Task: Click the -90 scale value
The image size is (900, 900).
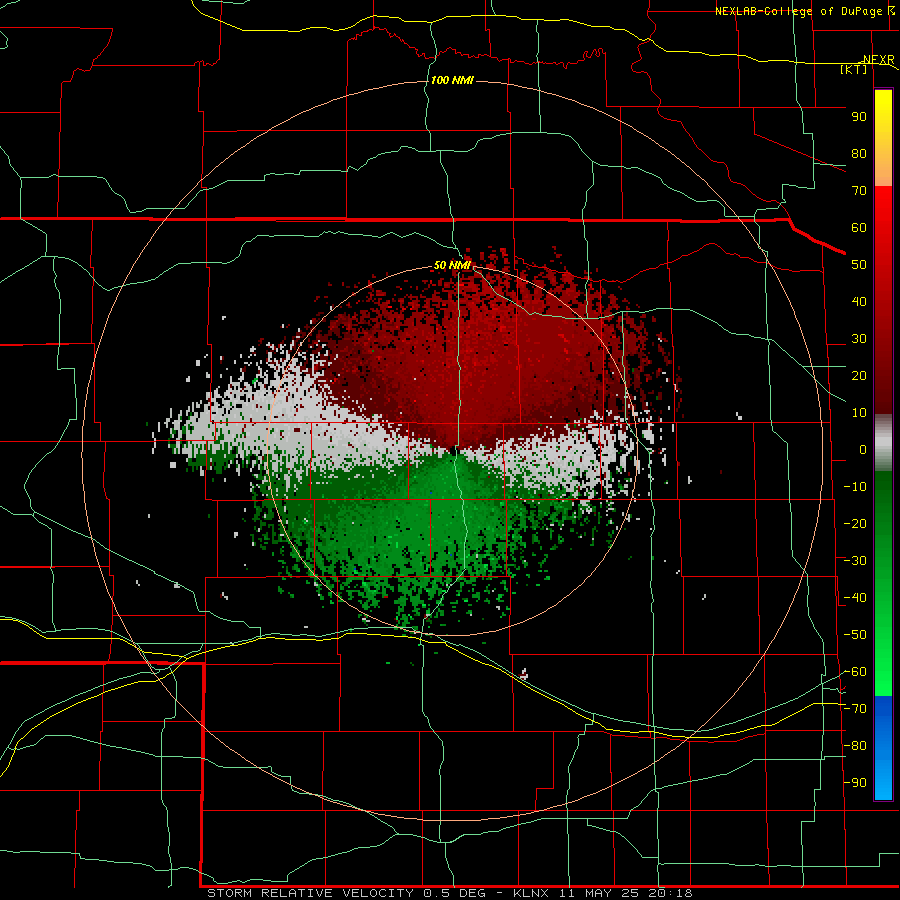Action: tap(855, 783)
